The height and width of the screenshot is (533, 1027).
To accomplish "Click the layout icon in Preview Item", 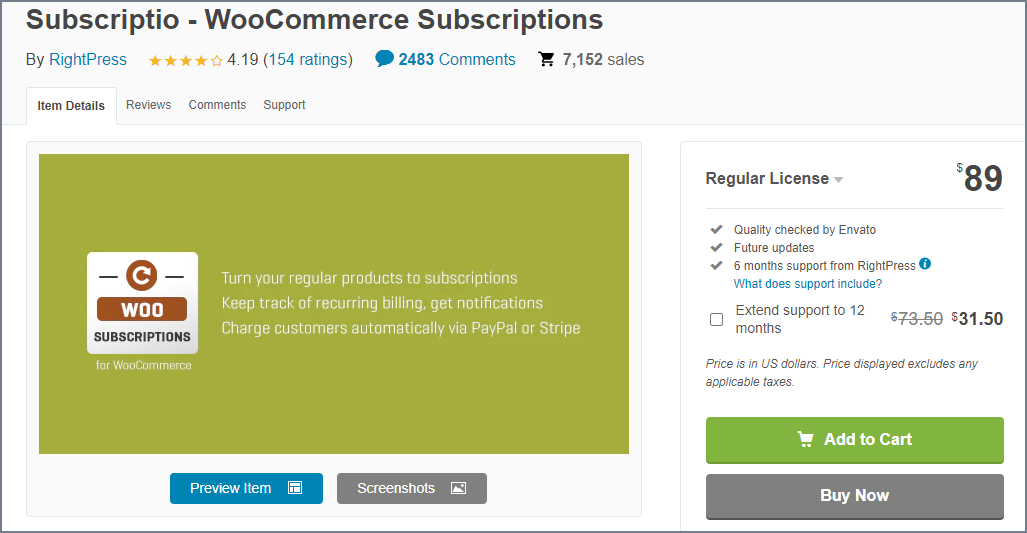I will click(x=295, y=488).
